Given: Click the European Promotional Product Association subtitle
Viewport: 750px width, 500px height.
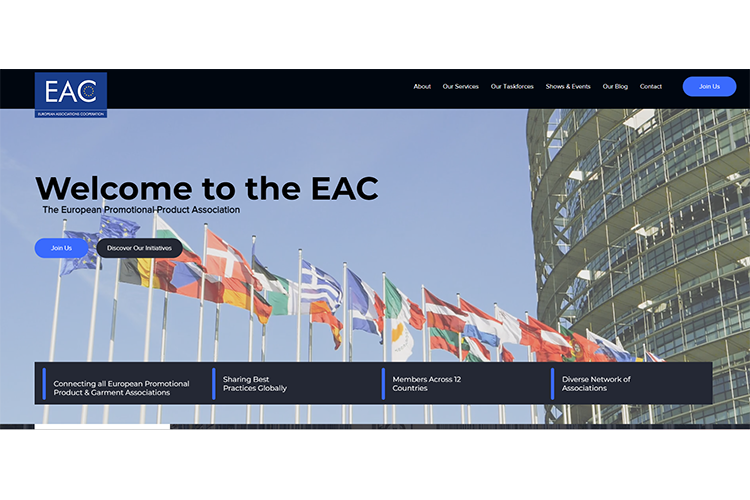Looking at the screenshot, I should [141, 210].
